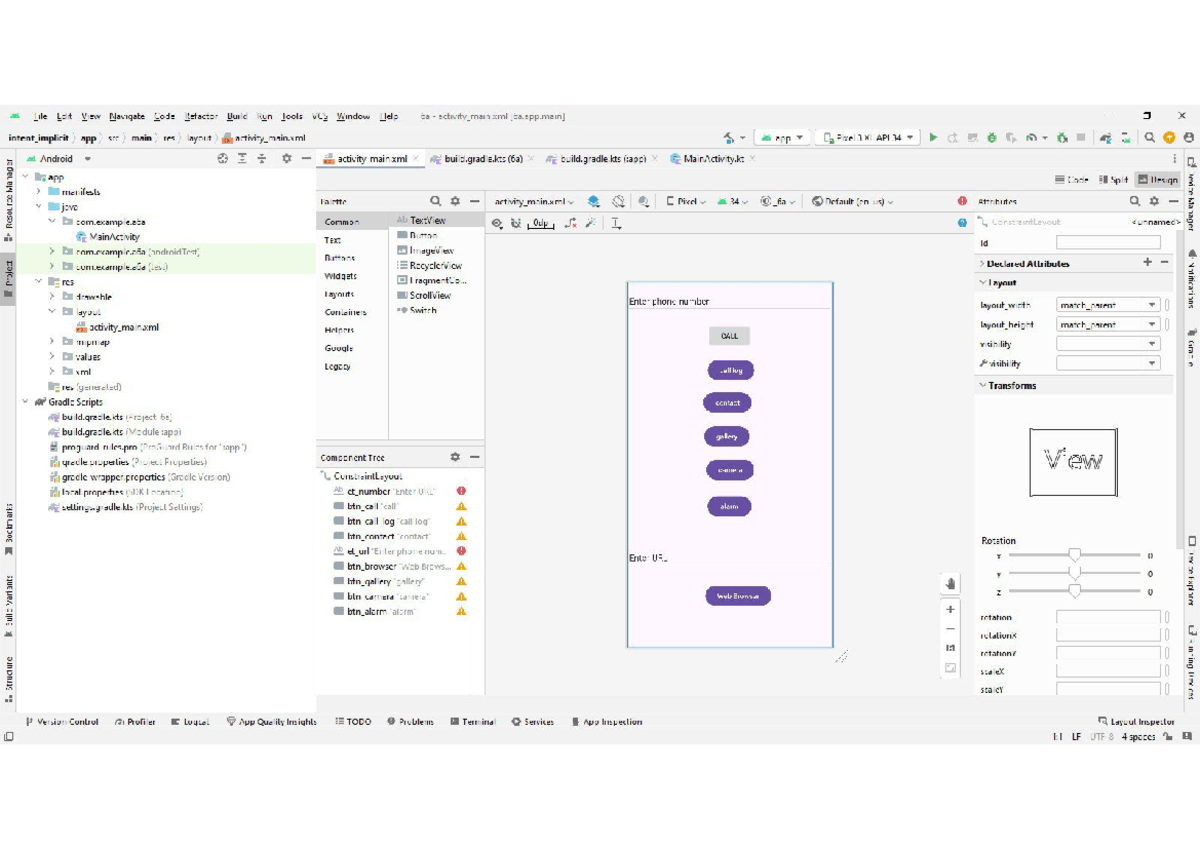Image resolution: width=1200 pixels, height=849 pixels.
Task: Switch editor to Split view mode
Action: click(1113, 180)
